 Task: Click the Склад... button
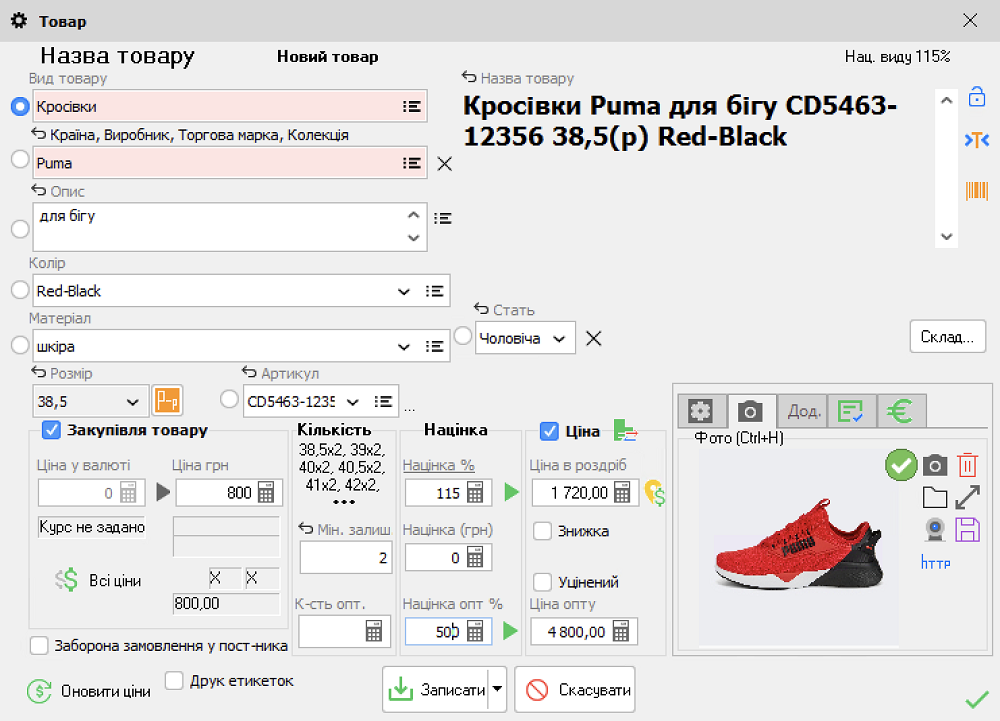click(947, 337)
